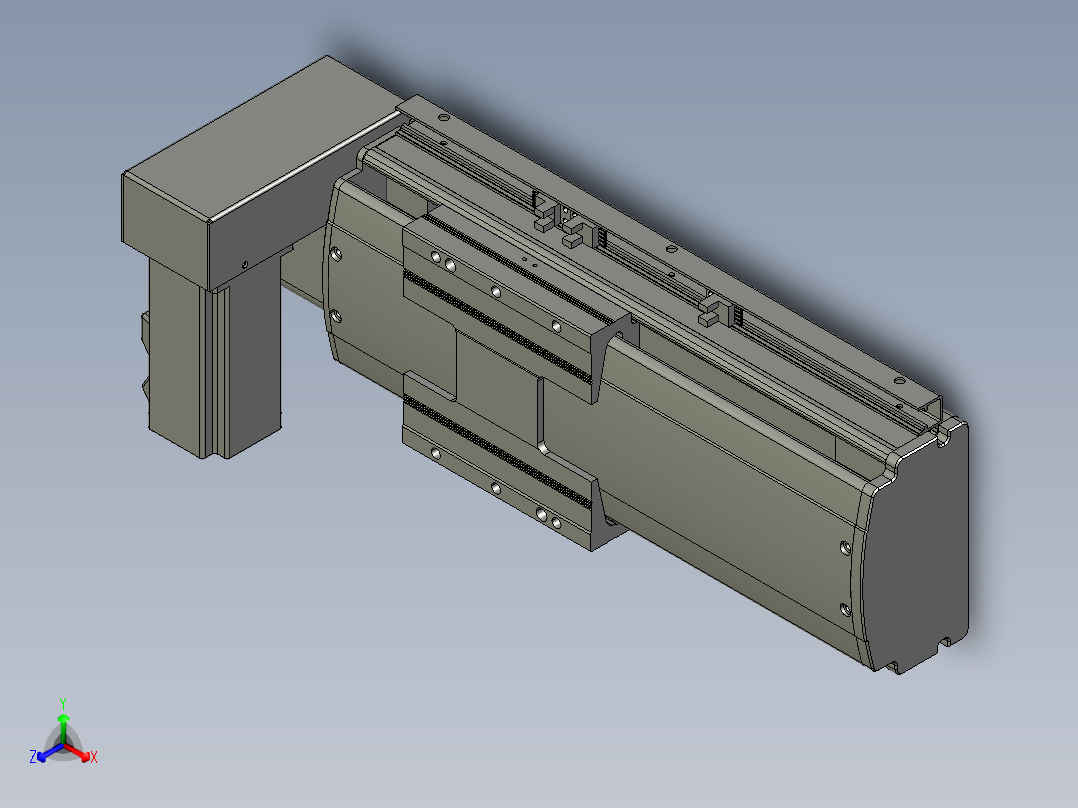Click the red X axis arrow of the triad

(78, 752)
